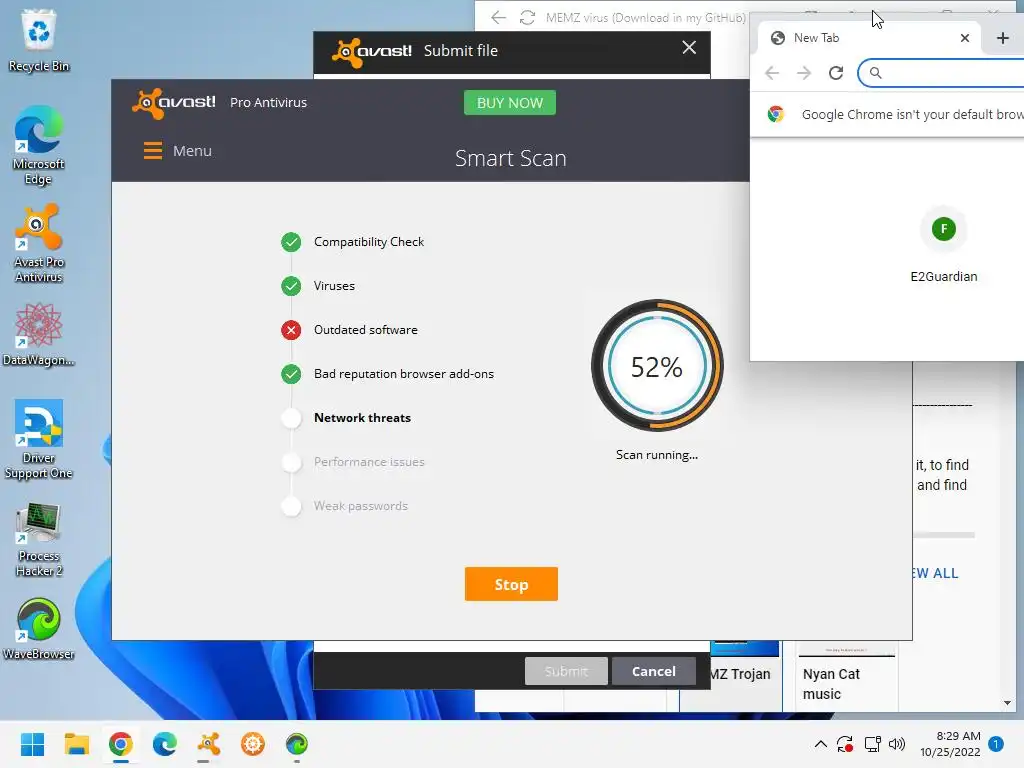The image size is (1024, 768).
Task: Open the Windows Start menu
Action: click(x=32, y=744)
